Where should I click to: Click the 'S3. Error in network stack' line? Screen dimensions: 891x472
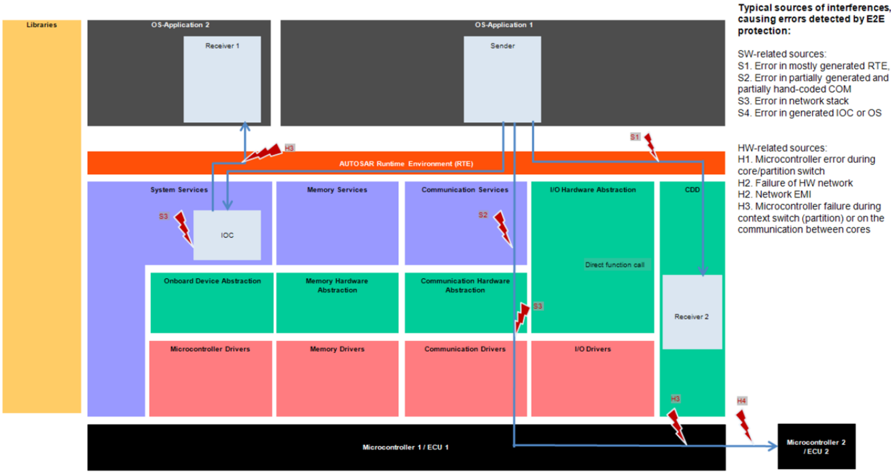point(793,101)
